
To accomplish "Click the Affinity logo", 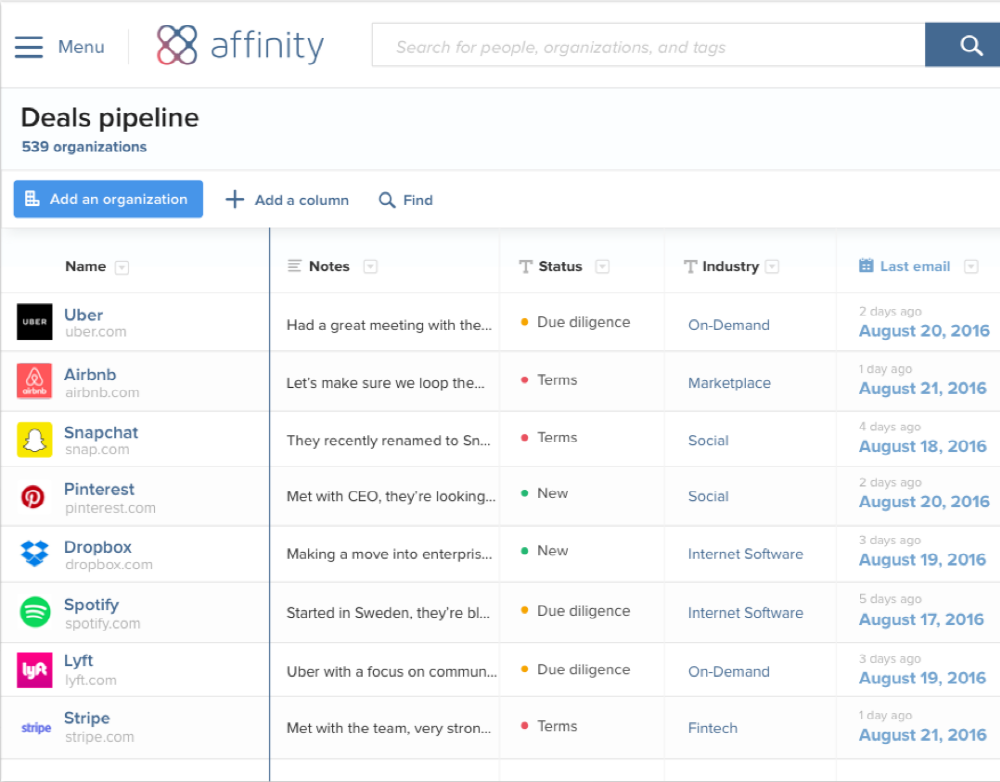I will point(241,46).
